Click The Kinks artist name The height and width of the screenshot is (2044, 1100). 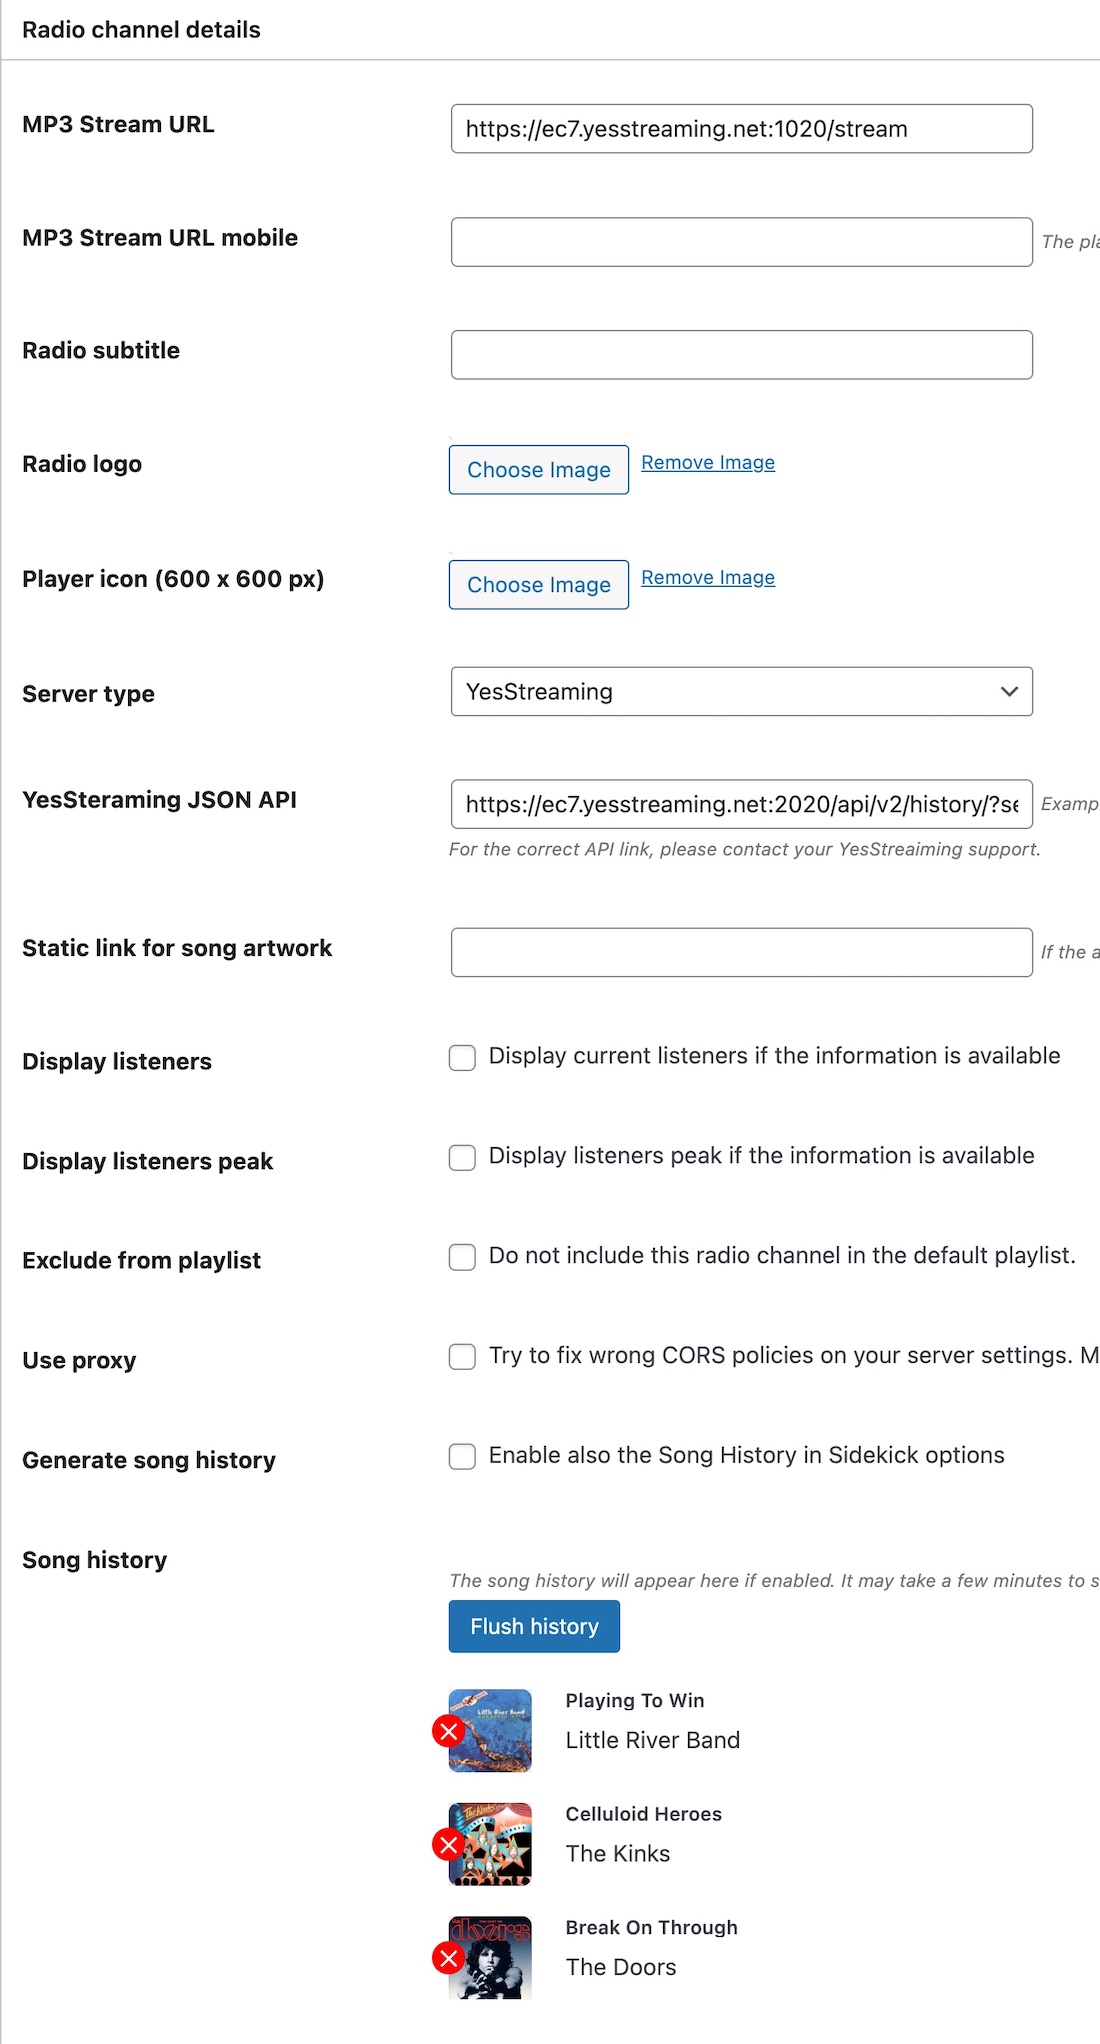click(x=618, y=1854)
